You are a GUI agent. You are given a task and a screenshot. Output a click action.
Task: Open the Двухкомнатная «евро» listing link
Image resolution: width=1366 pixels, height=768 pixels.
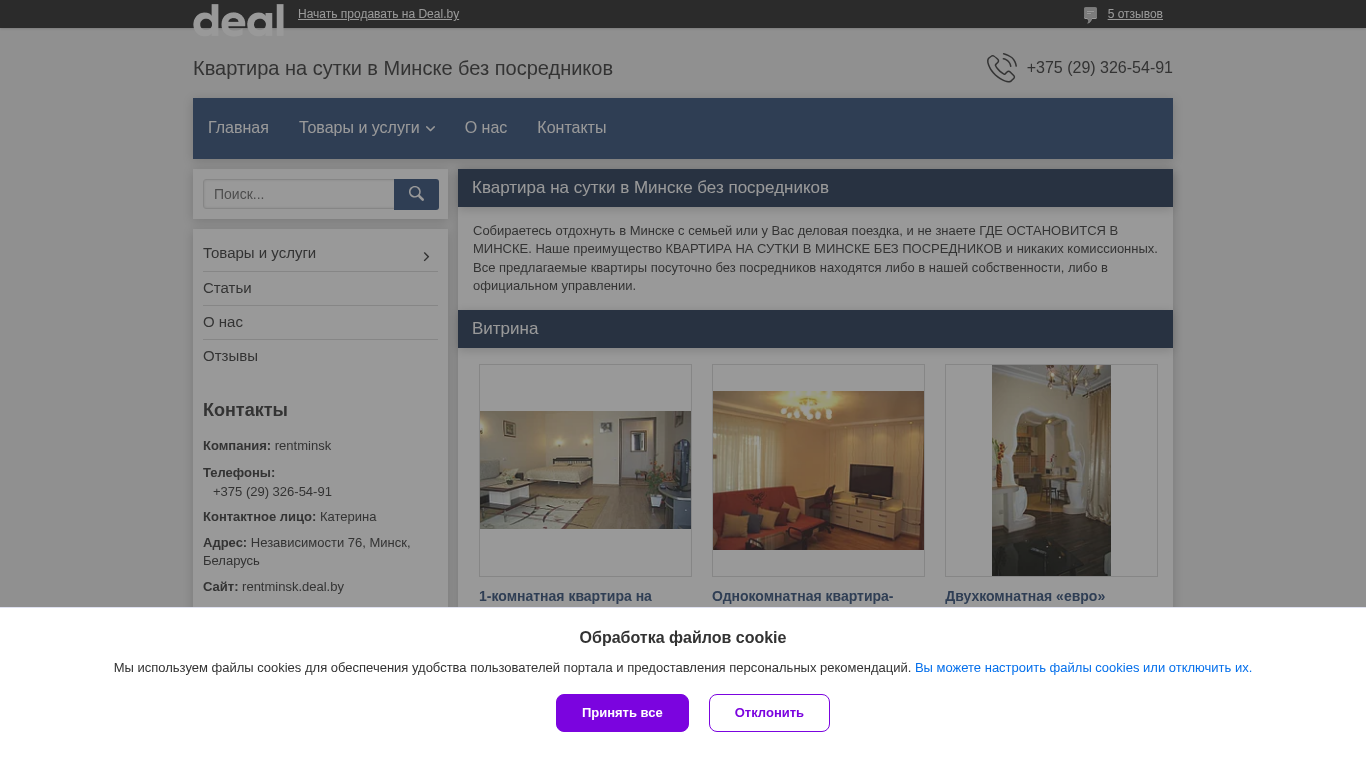pos(1025,596)
